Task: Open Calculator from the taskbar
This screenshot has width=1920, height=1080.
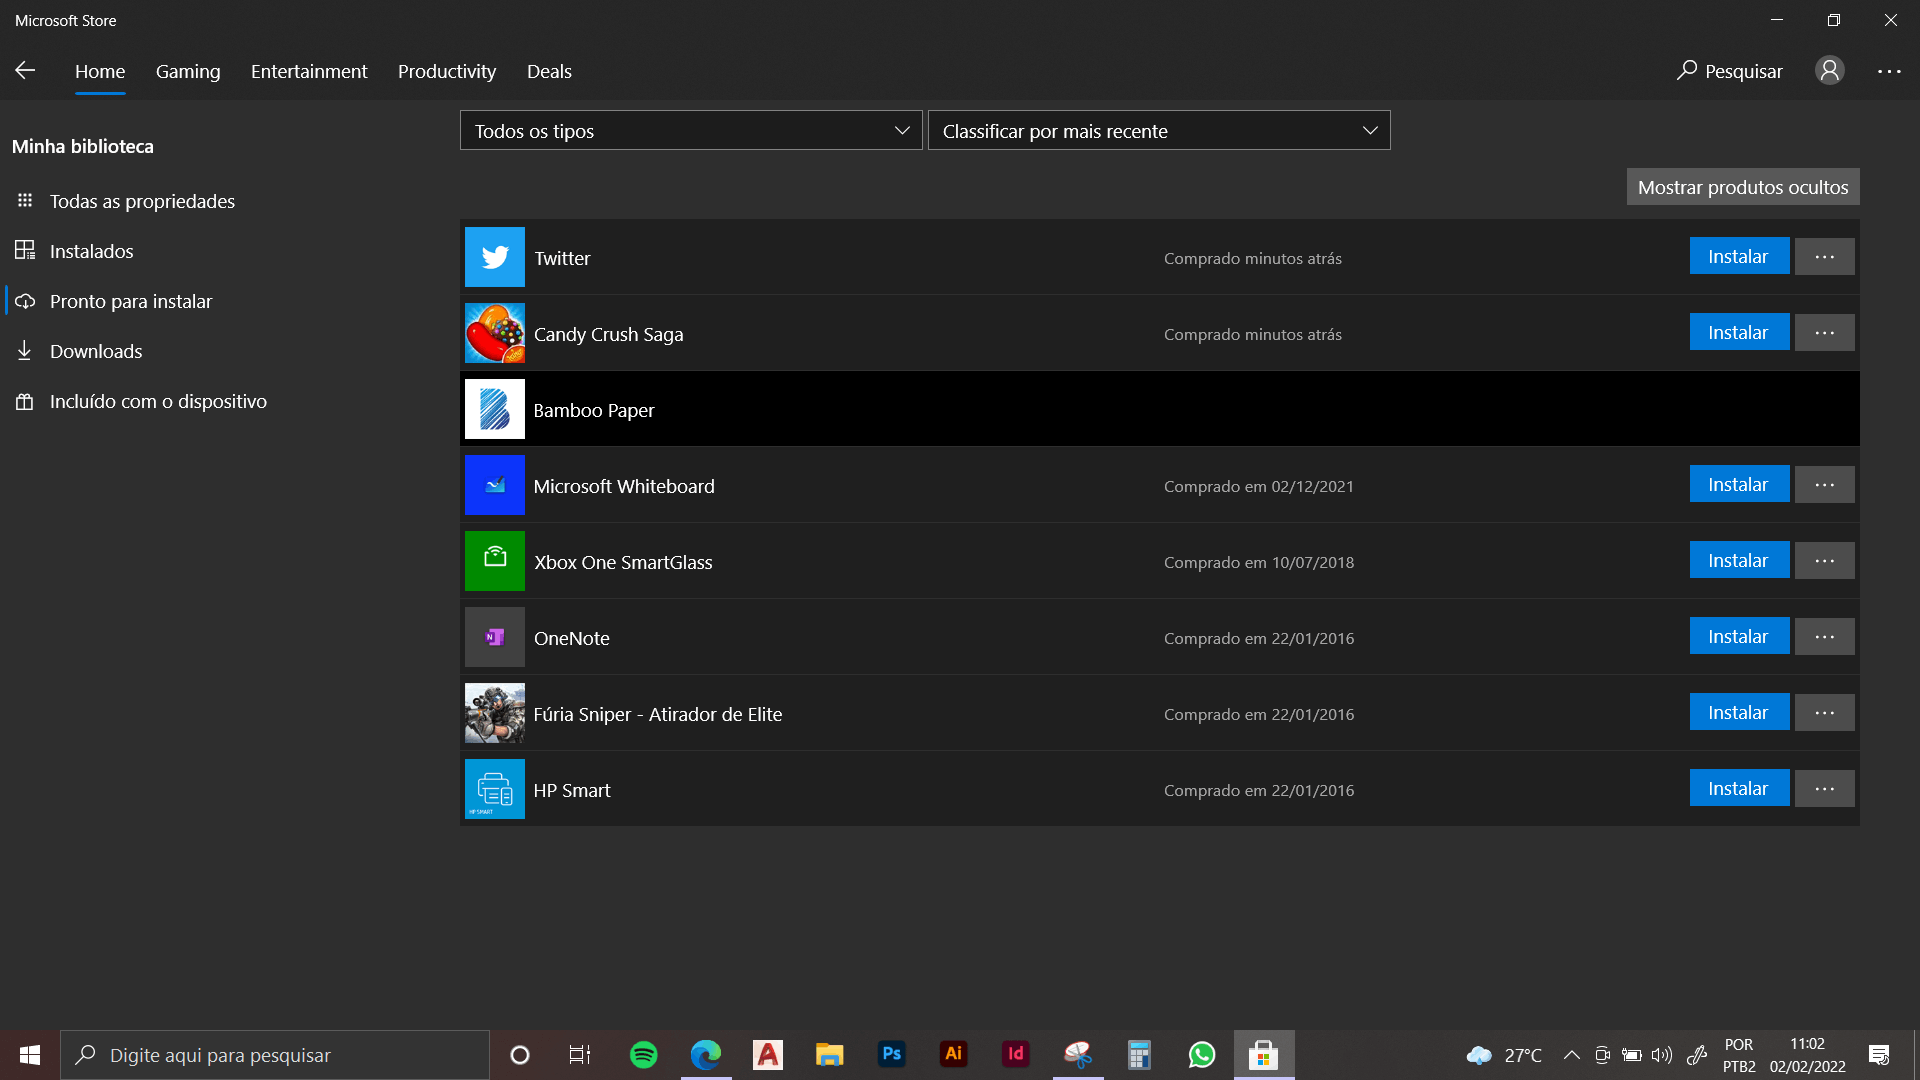Action: [x=1139, y=1055]
